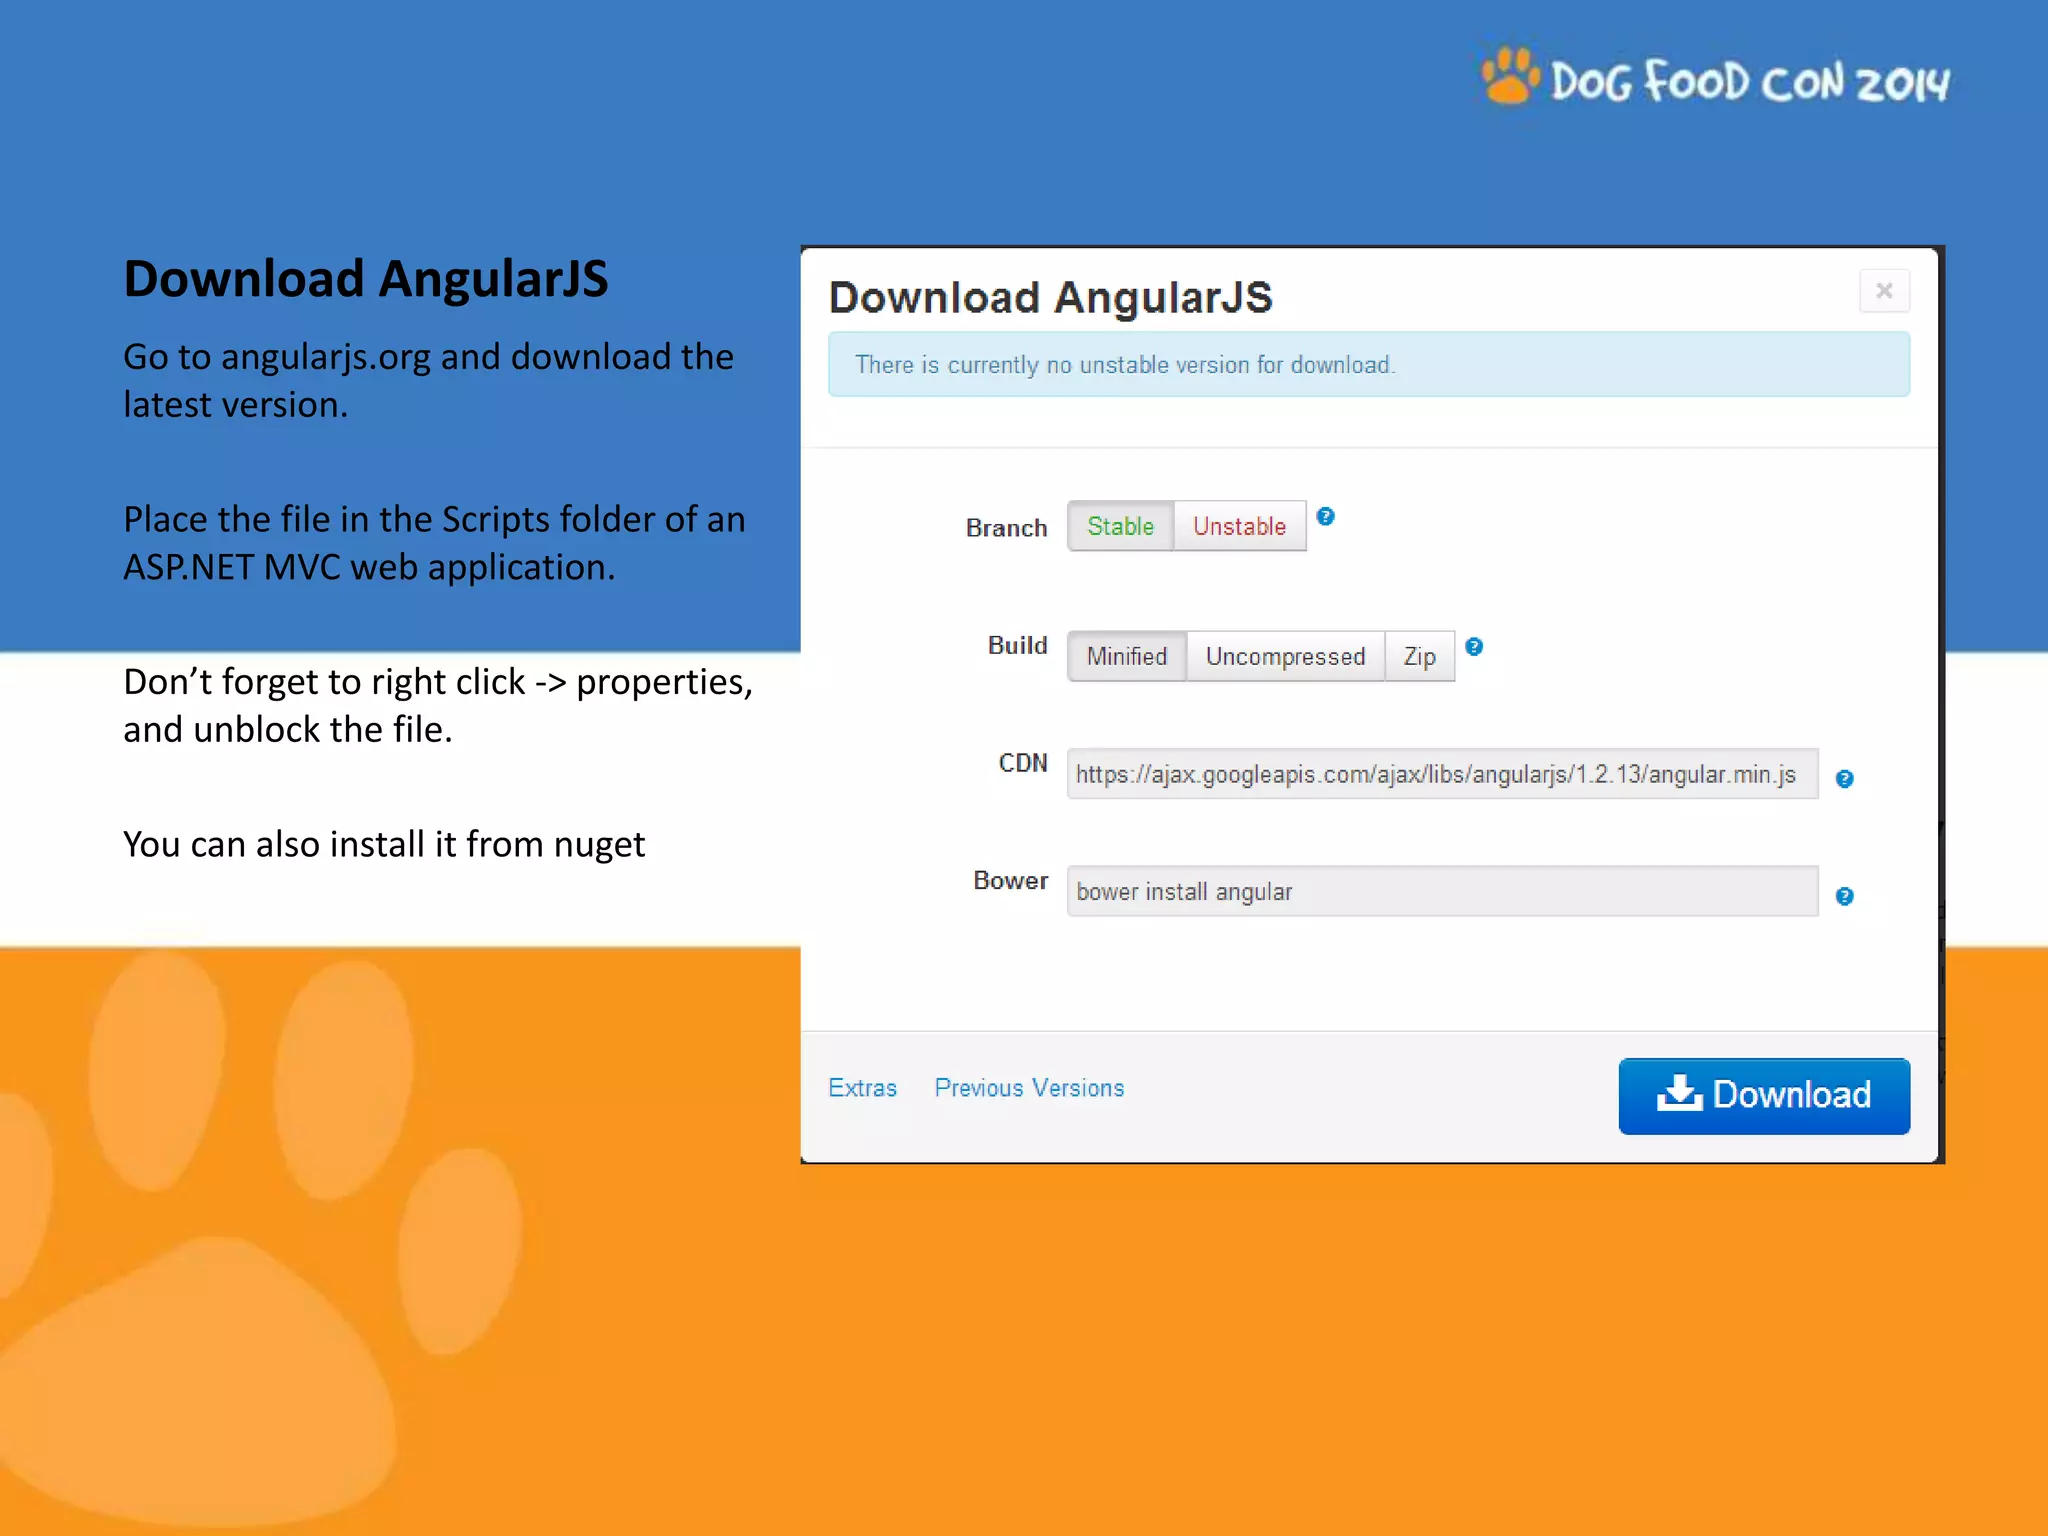The width and height of the screenshot is (2048, 1536).
Task: Click the Dog Food Con 2014 text
Action: coord(1749,82)
